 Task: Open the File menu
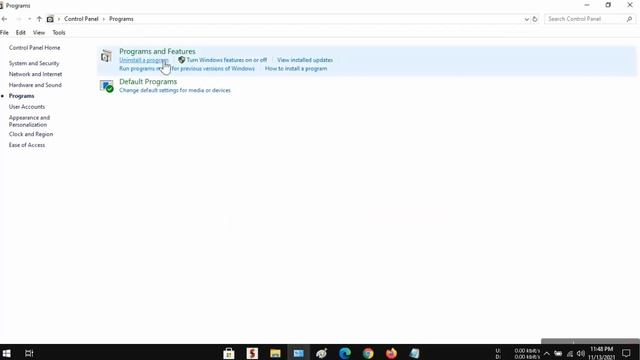point(4,32)
